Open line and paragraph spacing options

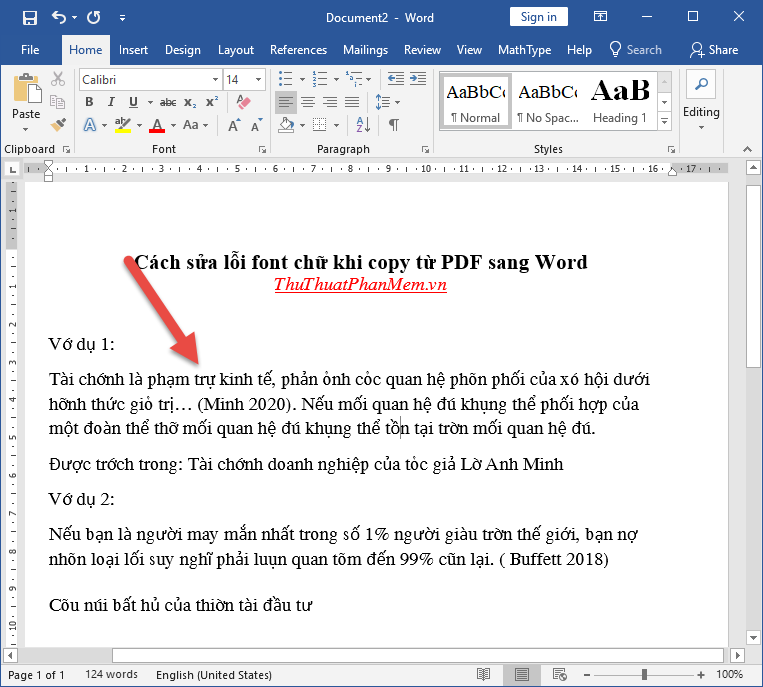387,102
